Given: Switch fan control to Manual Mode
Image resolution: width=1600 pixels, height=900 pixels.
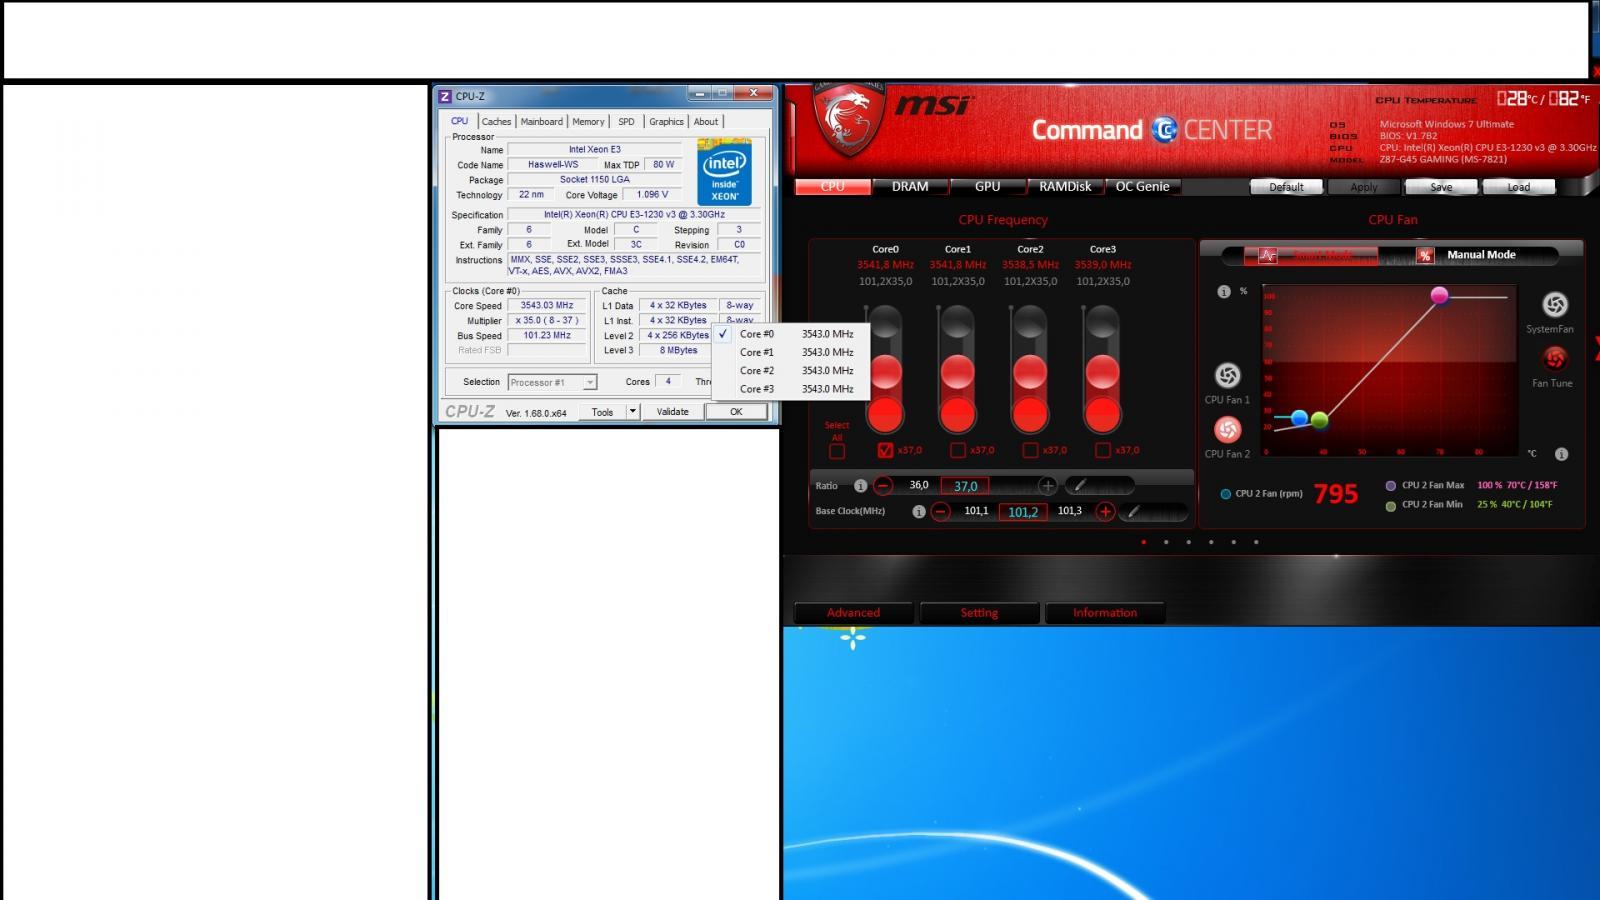Looking at the screenshot, I should tap(1481, 255).
